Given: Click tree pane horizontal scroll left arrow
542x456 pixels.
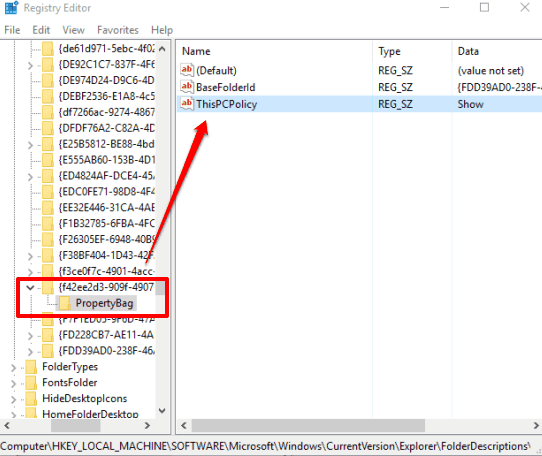Looking at the screenshot, I should pos(7,425).
